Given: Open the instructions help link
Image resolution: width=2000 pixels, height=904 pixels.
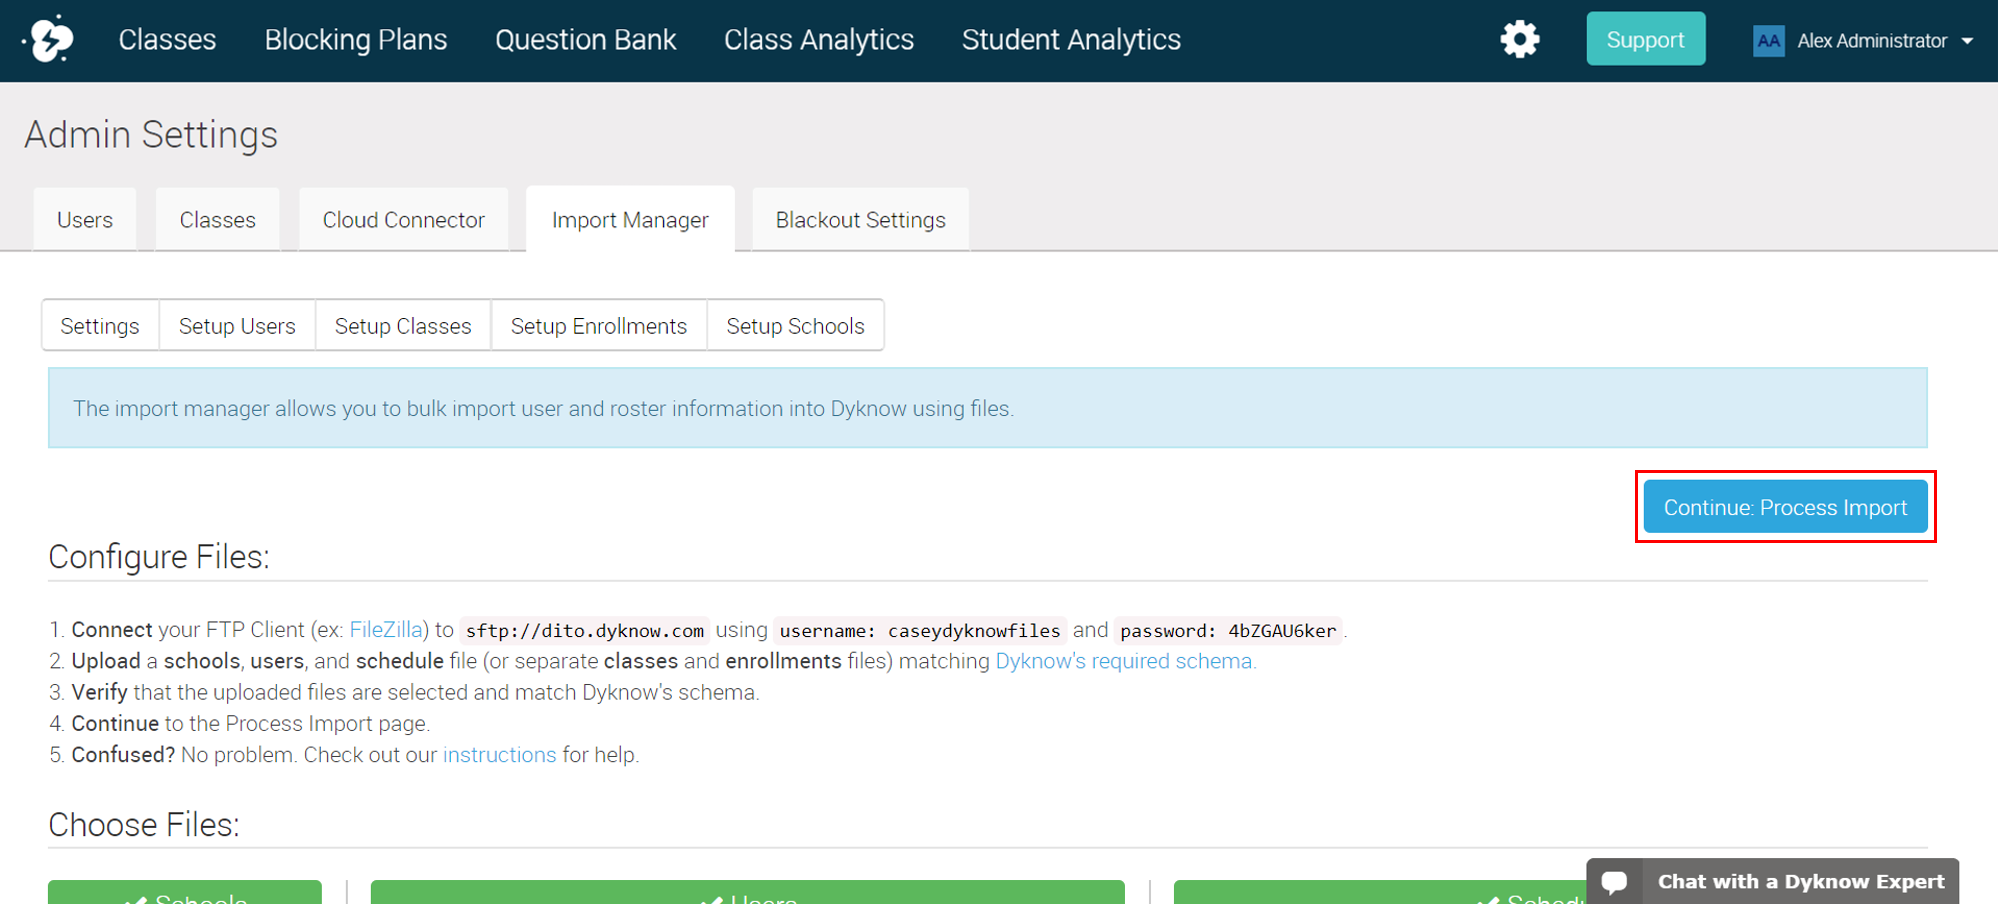Looking at the screenshot, I should 499,755.
